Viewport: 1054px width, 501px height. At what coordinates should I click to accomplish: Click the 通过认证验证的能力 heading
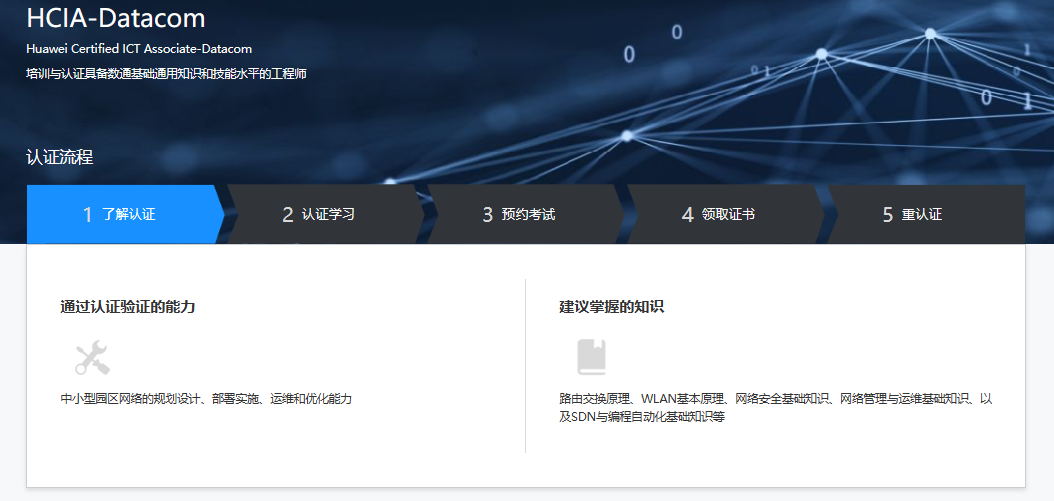pyautogui.click(x=128, y=307)
